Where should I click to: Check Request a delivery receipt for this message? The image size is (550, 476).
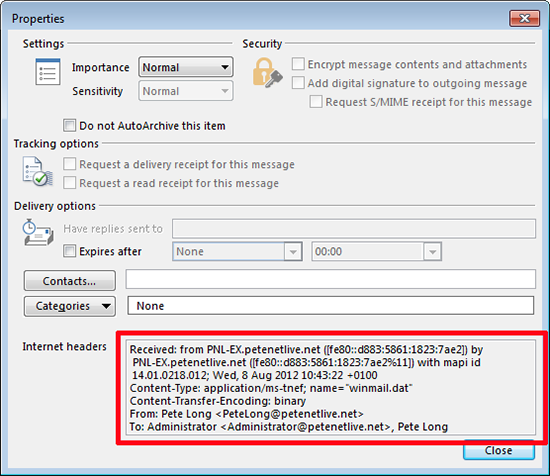click(69, 164)
